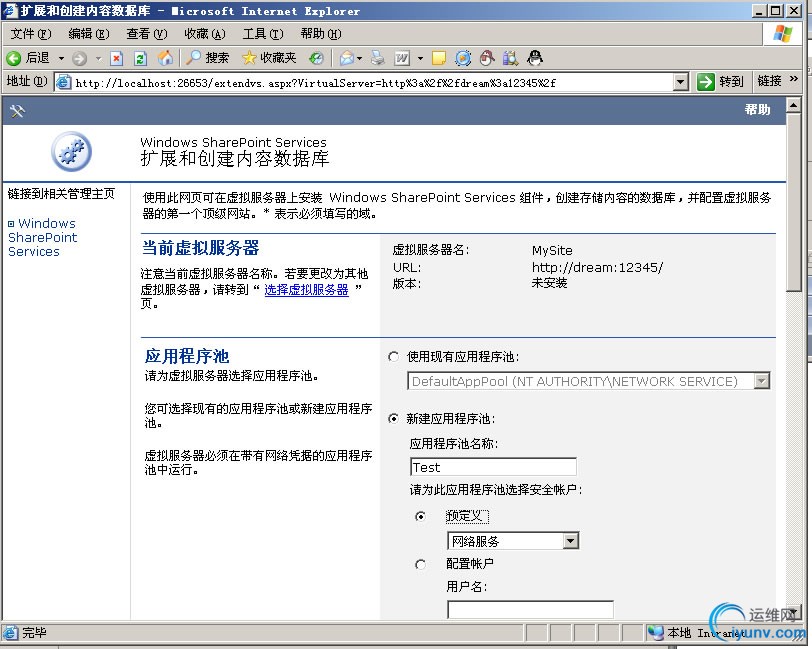
Task: Click the QQ penguin icon
Action: (x=534, y=57)
